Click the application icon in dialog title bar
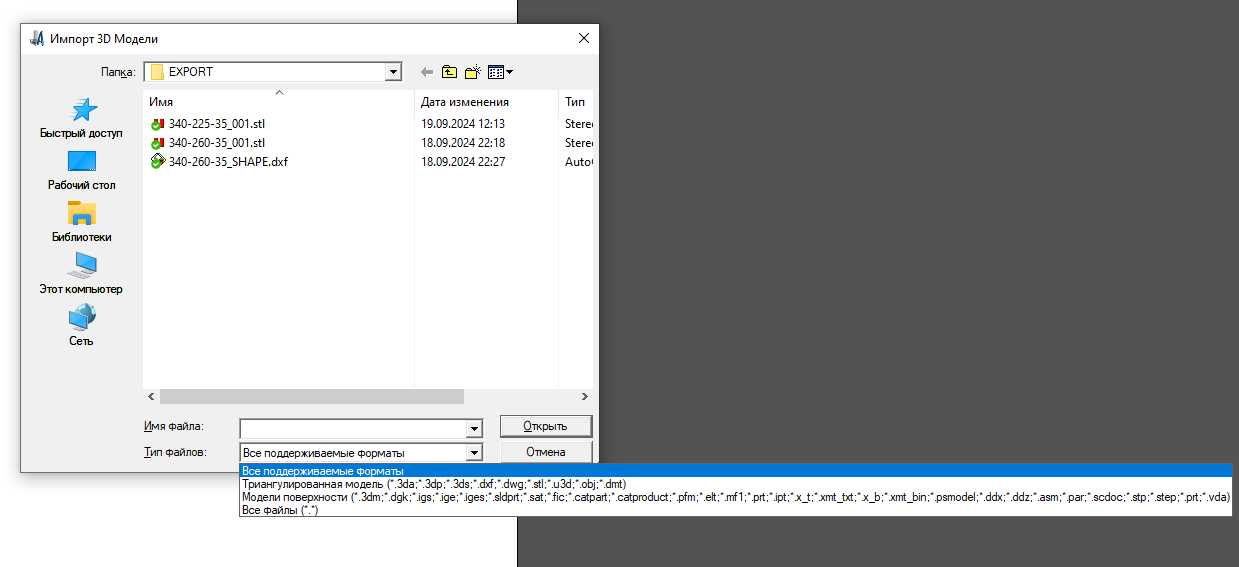The image size is (1239, 567). pos(37,39)
